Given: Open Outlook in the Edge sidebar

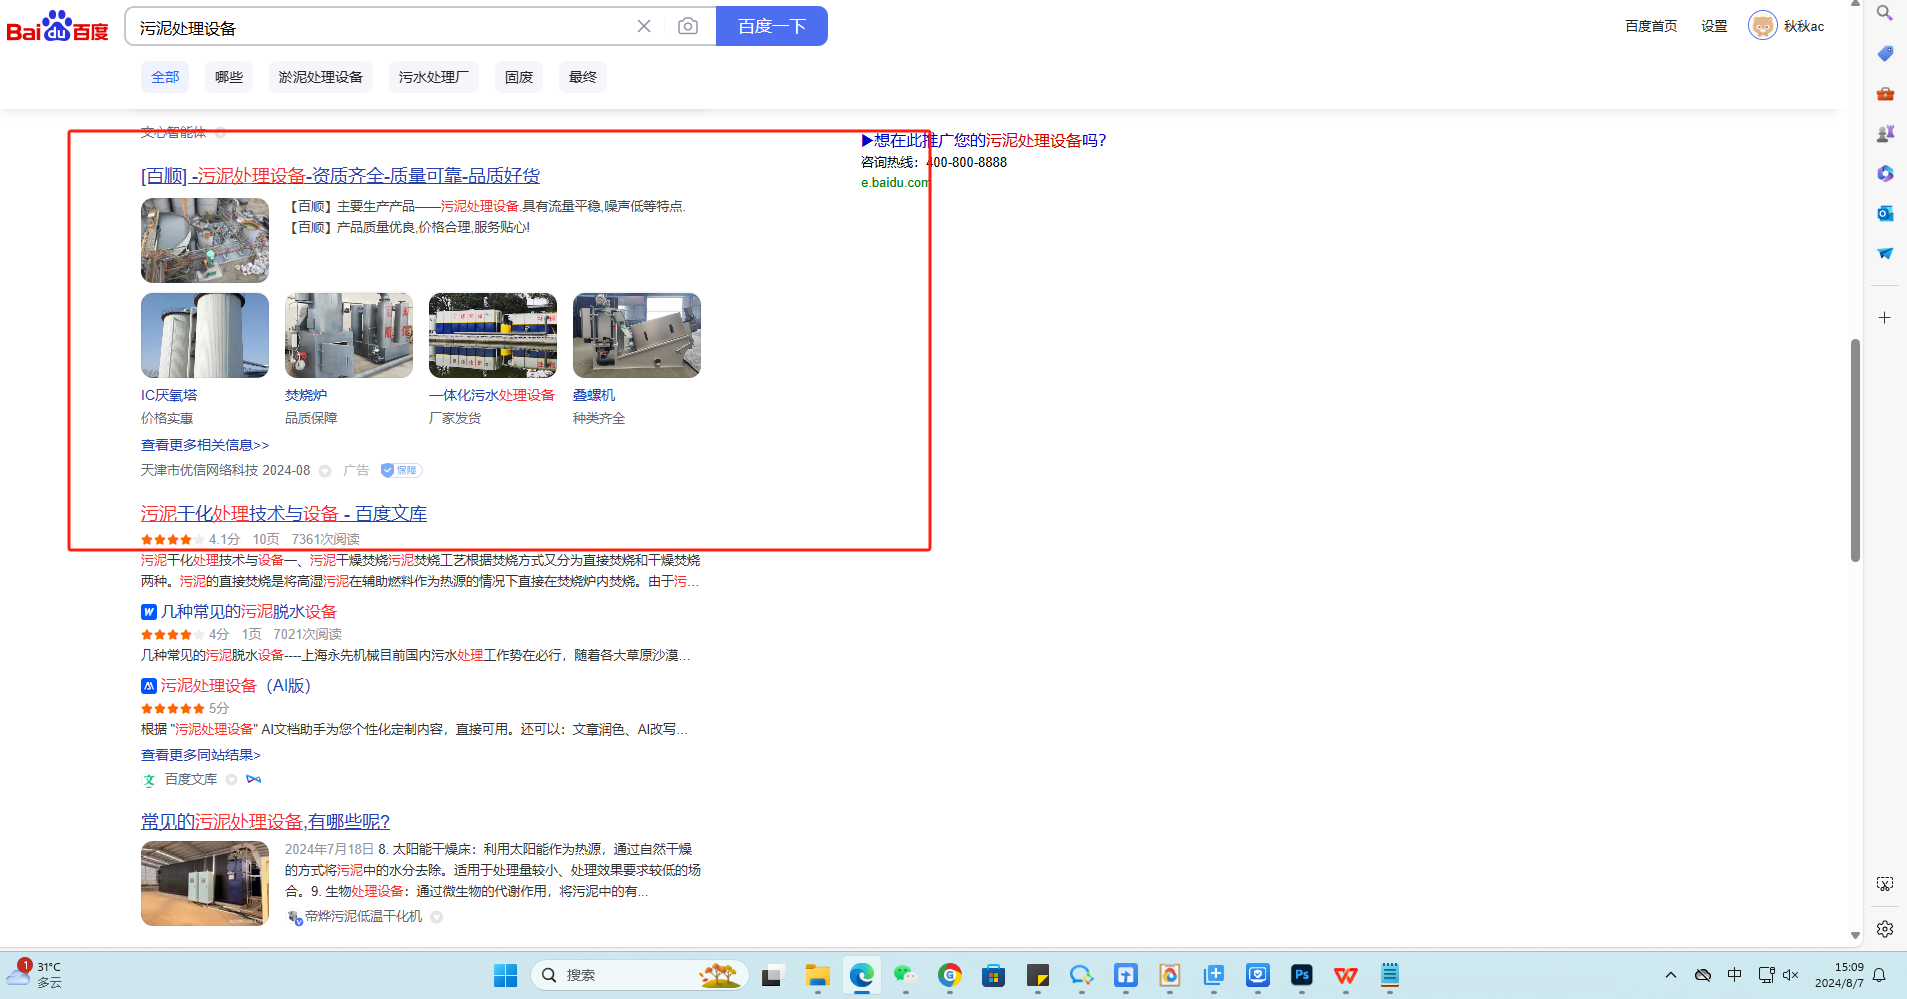Looking at the screenshot, I should pyautogui.click(x=1885, y=213).
